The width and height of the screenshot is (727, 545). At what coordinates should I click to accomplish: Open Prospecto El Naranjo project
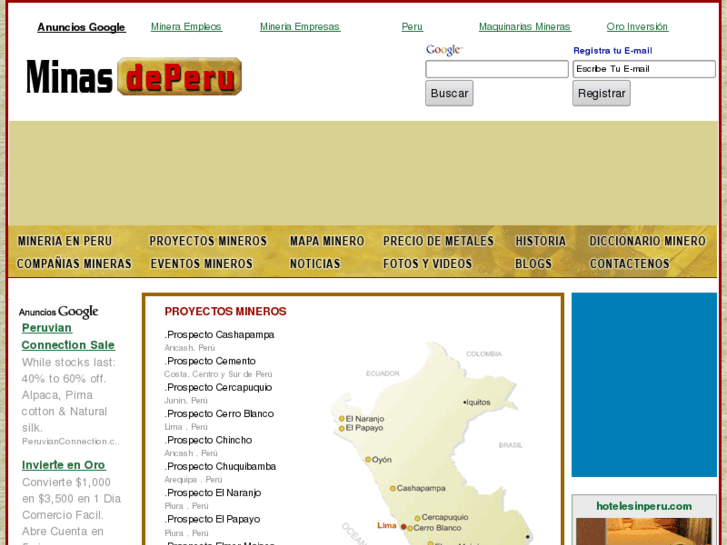click(213, 493)
